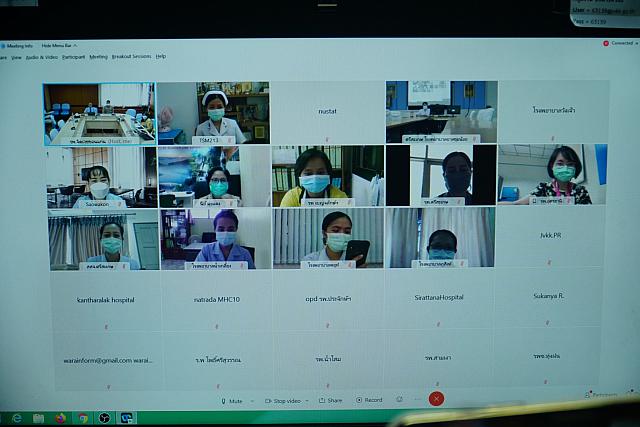This screenshot has width=640, height=427.
Task: Select the kantharalak hospital participant tile
Action: tap(105, 299)
